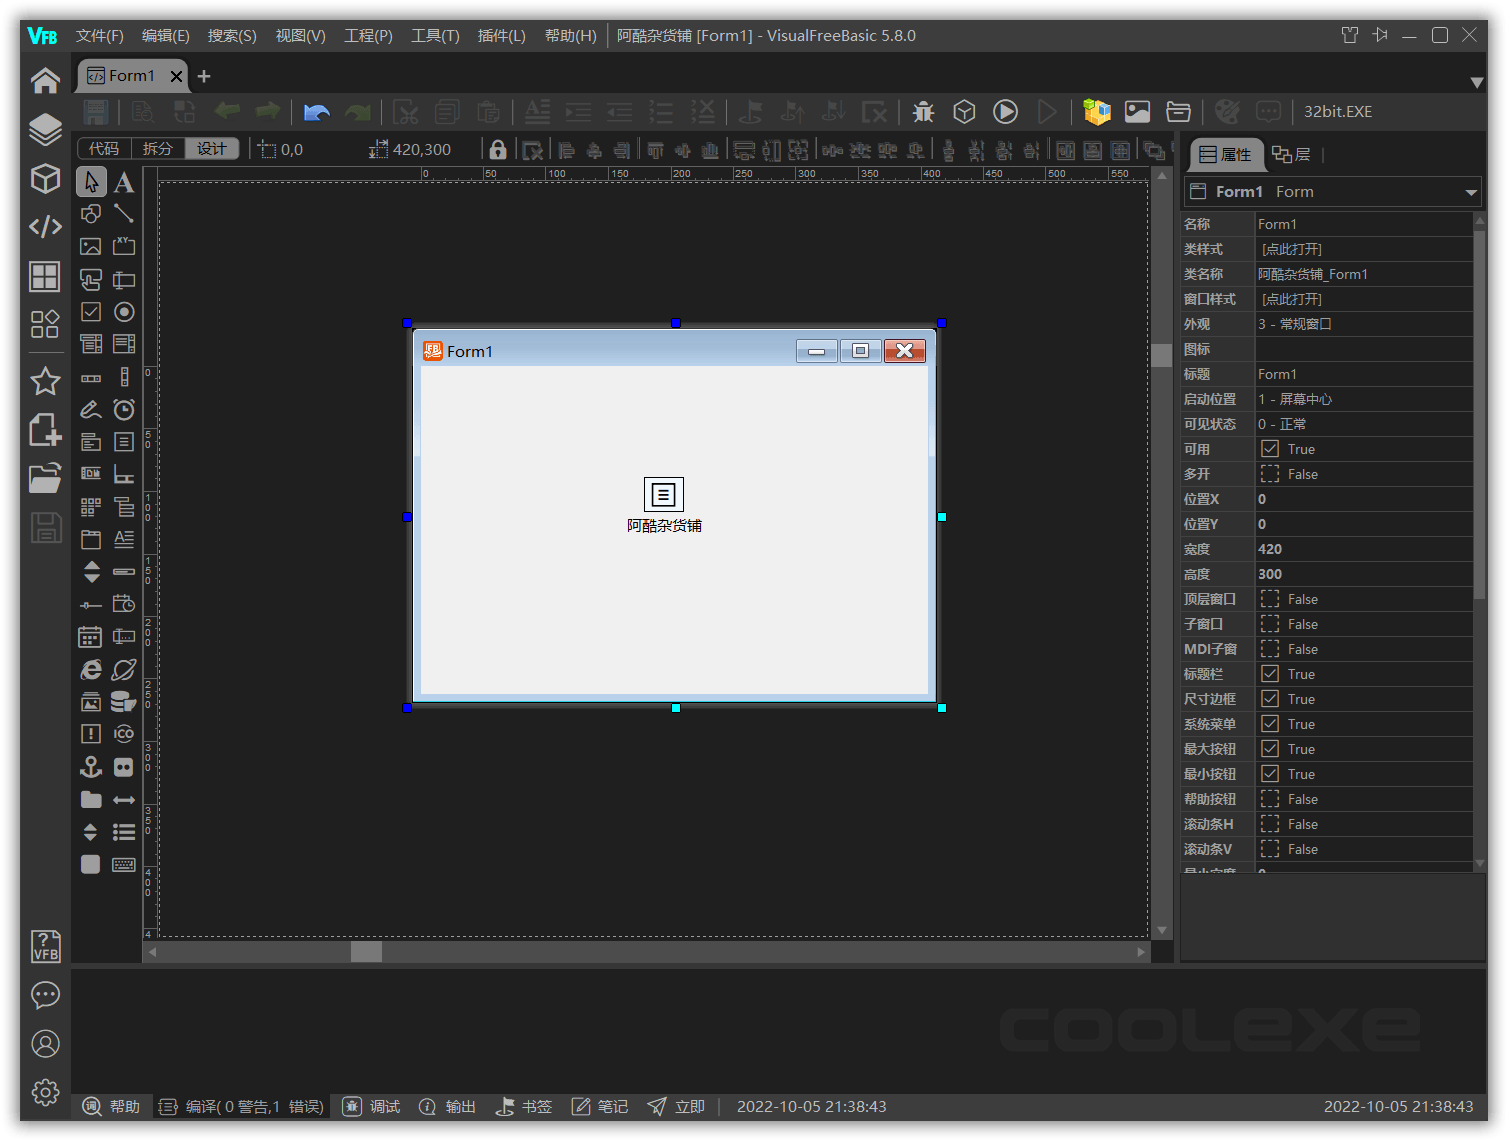Select the anchor control tool
1508x1141 pixels.
click(x=90, y=766)
